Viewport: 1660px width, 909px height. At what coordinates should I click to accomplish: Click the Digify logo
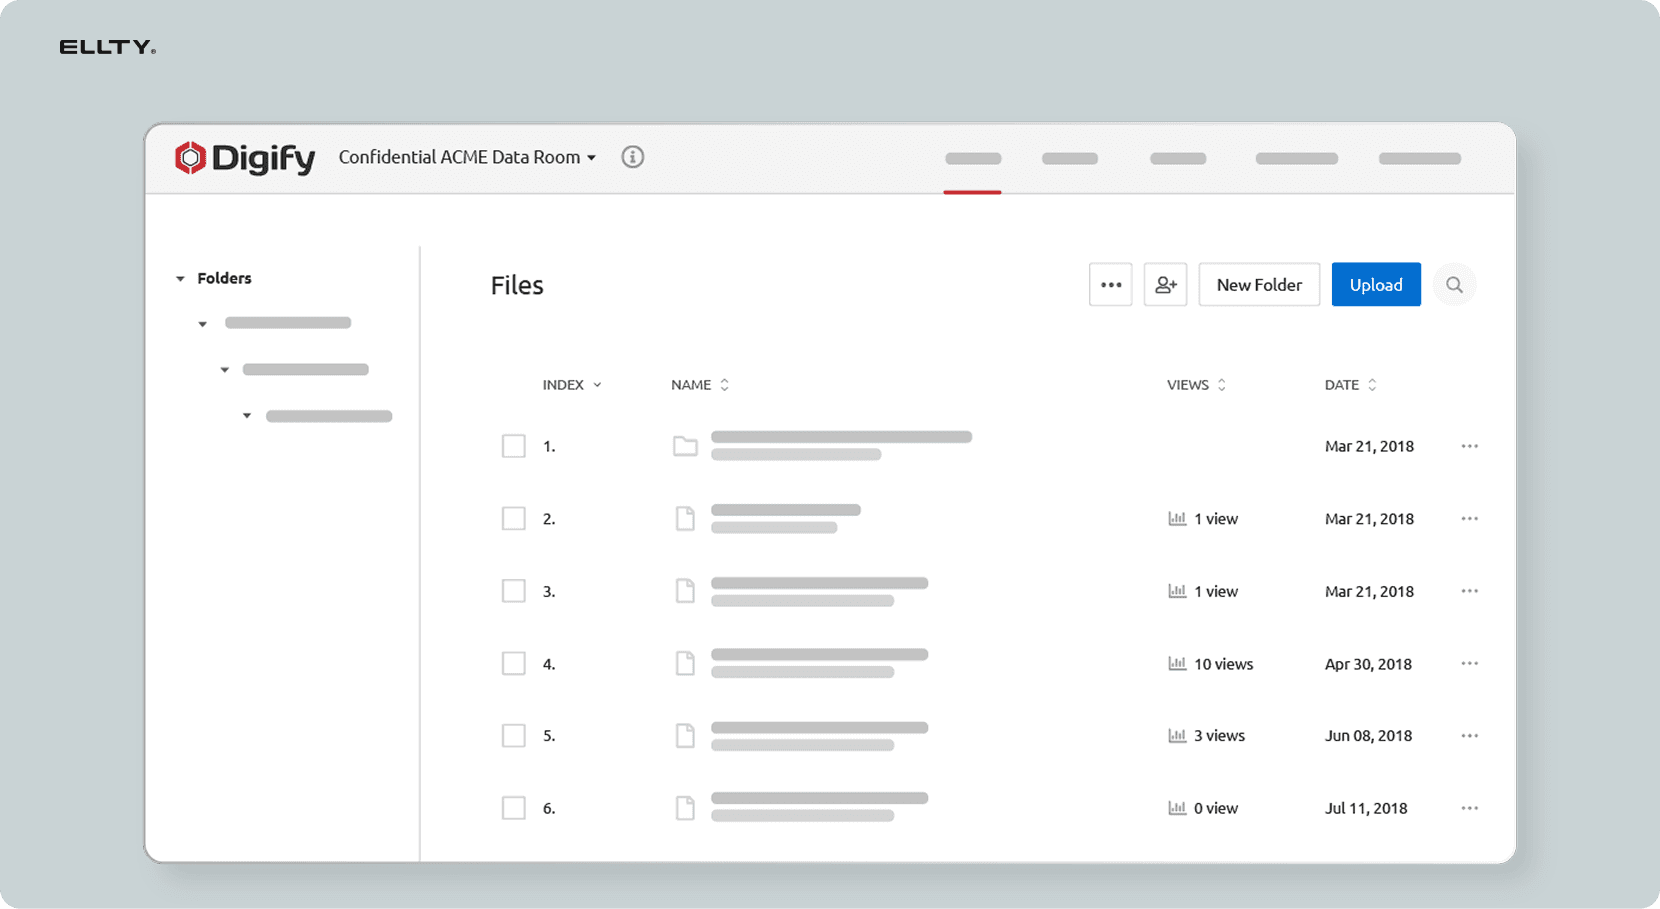(x=245, y=158)
